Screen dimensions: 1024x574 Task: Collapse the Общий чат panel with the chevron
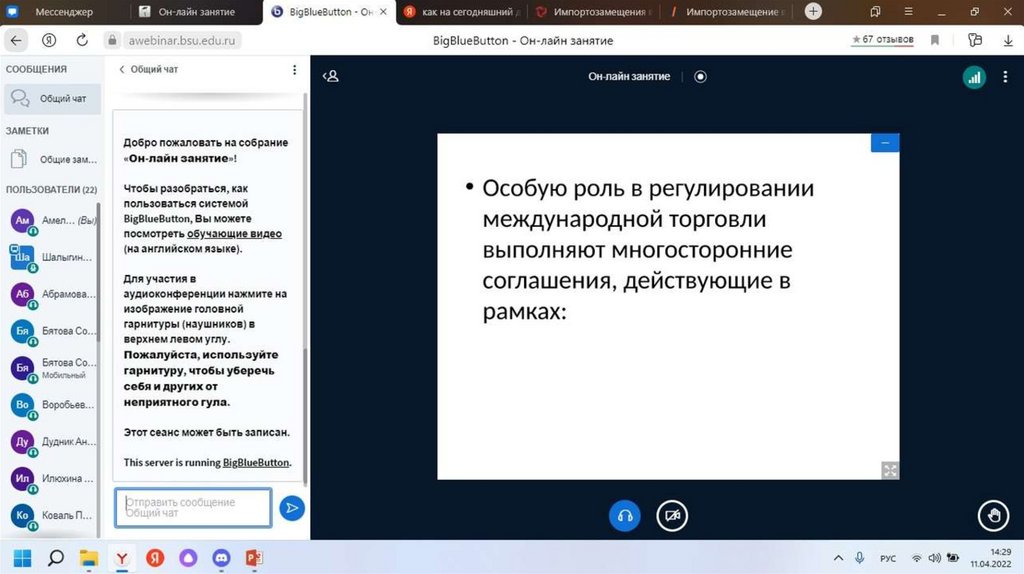click(x=122, y=70)
